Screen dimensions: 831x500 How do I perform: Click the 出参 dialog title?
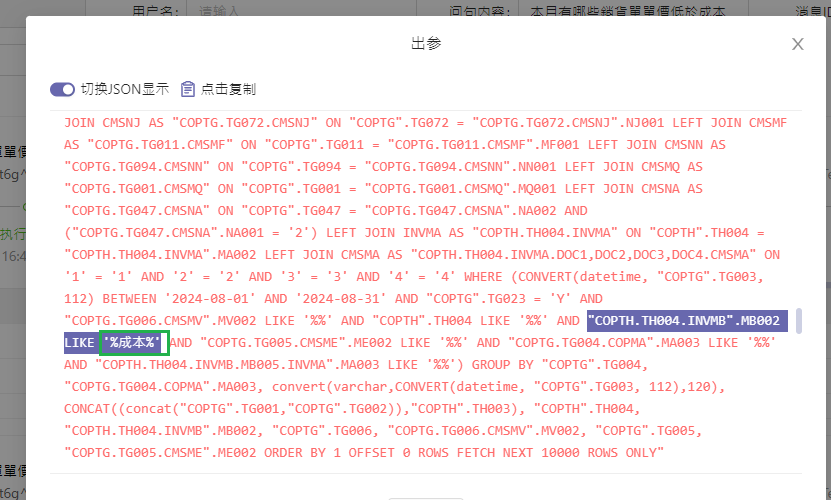[x=426, y=43]
